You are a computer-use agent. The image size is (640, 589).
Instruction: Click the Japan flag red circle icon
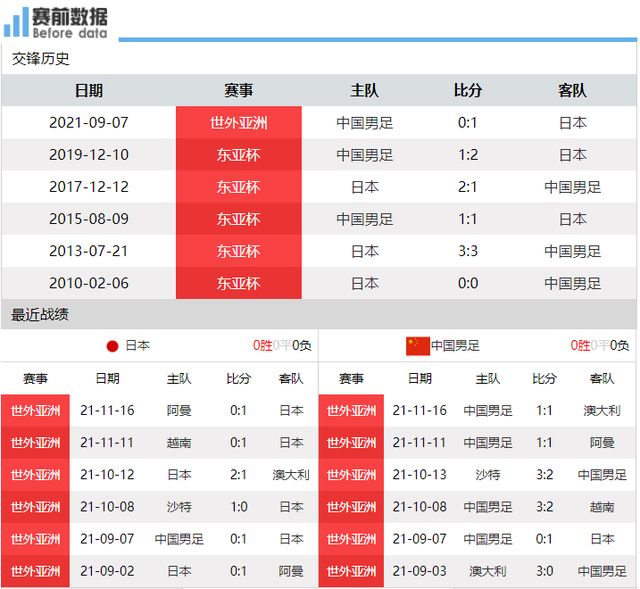coord(112,346)
